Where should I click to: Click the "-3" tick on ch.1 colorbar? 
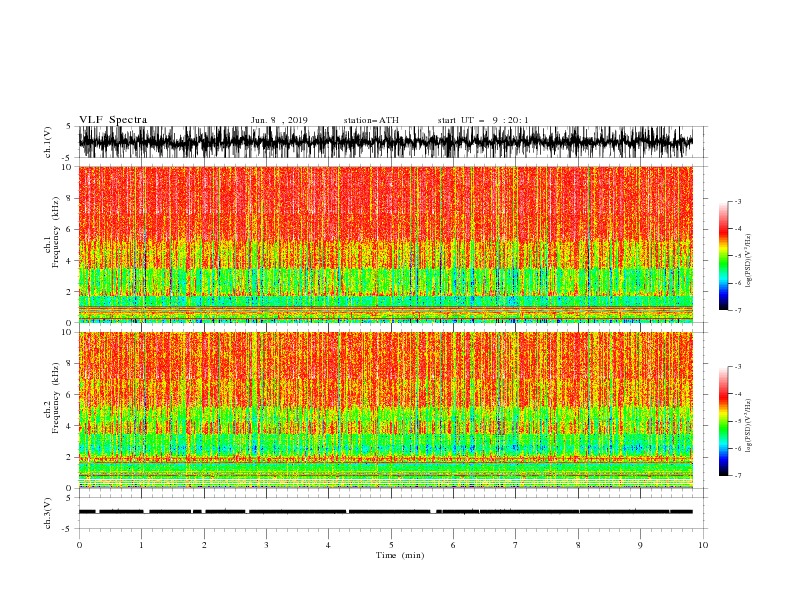click(x=737, y=201)
